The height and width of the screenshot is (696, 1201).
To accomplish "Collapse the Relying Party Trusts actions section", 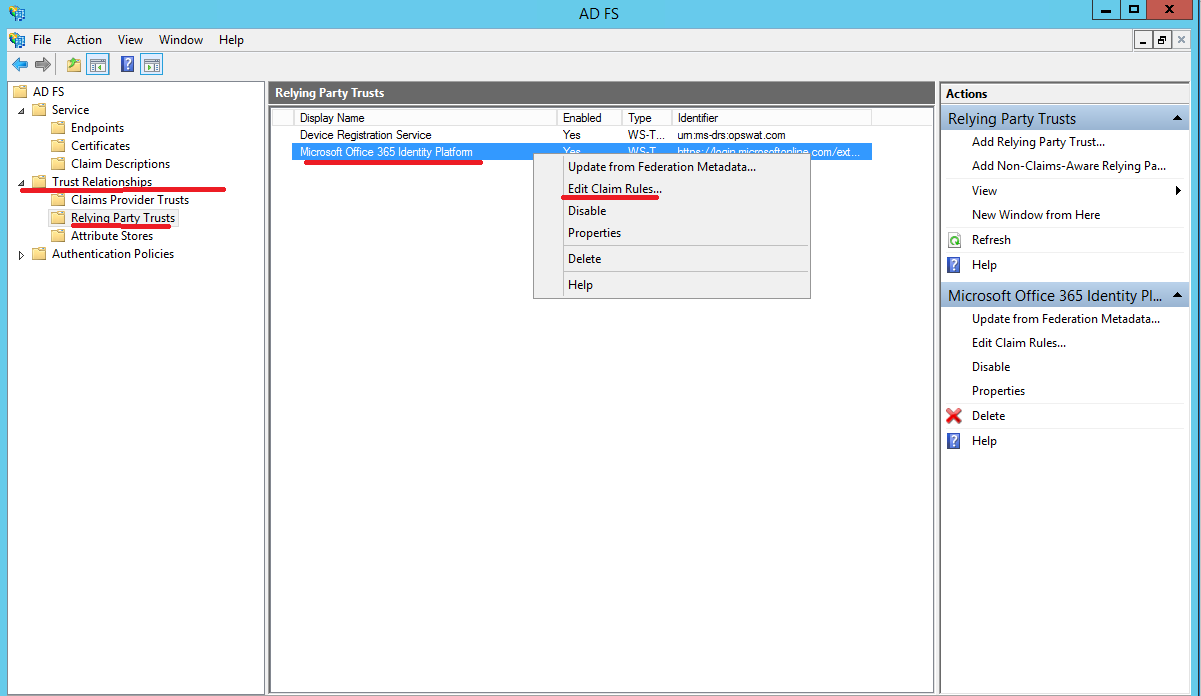I will point(1178,119).
